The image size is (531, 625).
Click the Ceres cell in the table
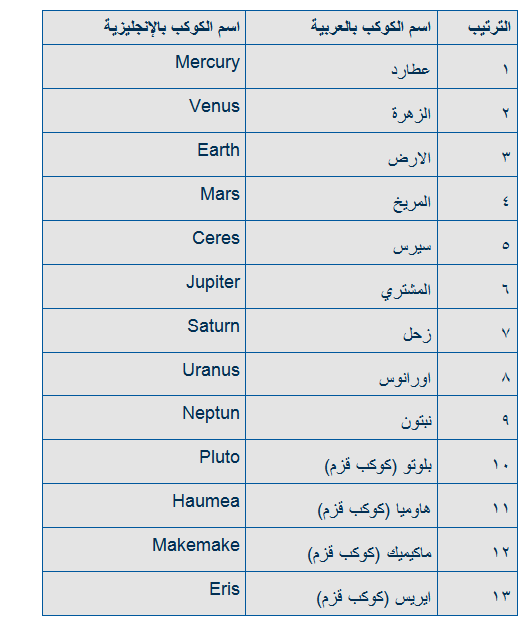tap(144, 242)
